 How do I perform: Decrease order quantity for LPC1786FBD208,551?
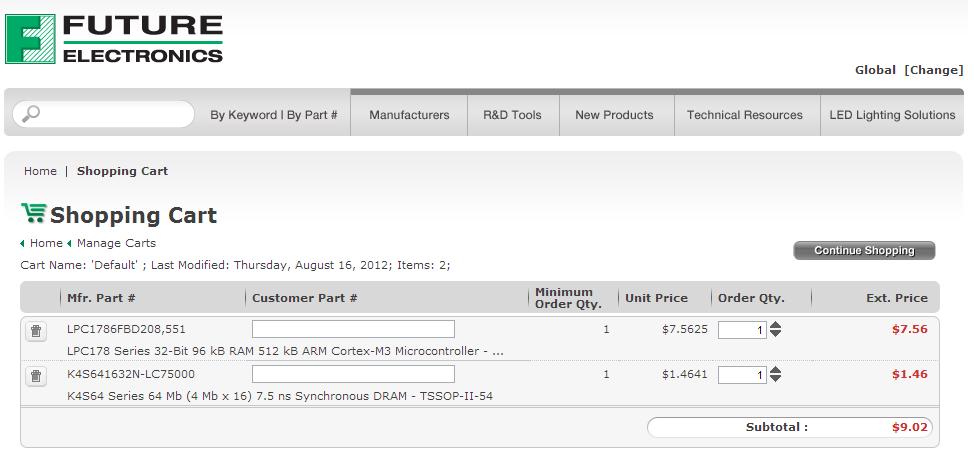776,334
